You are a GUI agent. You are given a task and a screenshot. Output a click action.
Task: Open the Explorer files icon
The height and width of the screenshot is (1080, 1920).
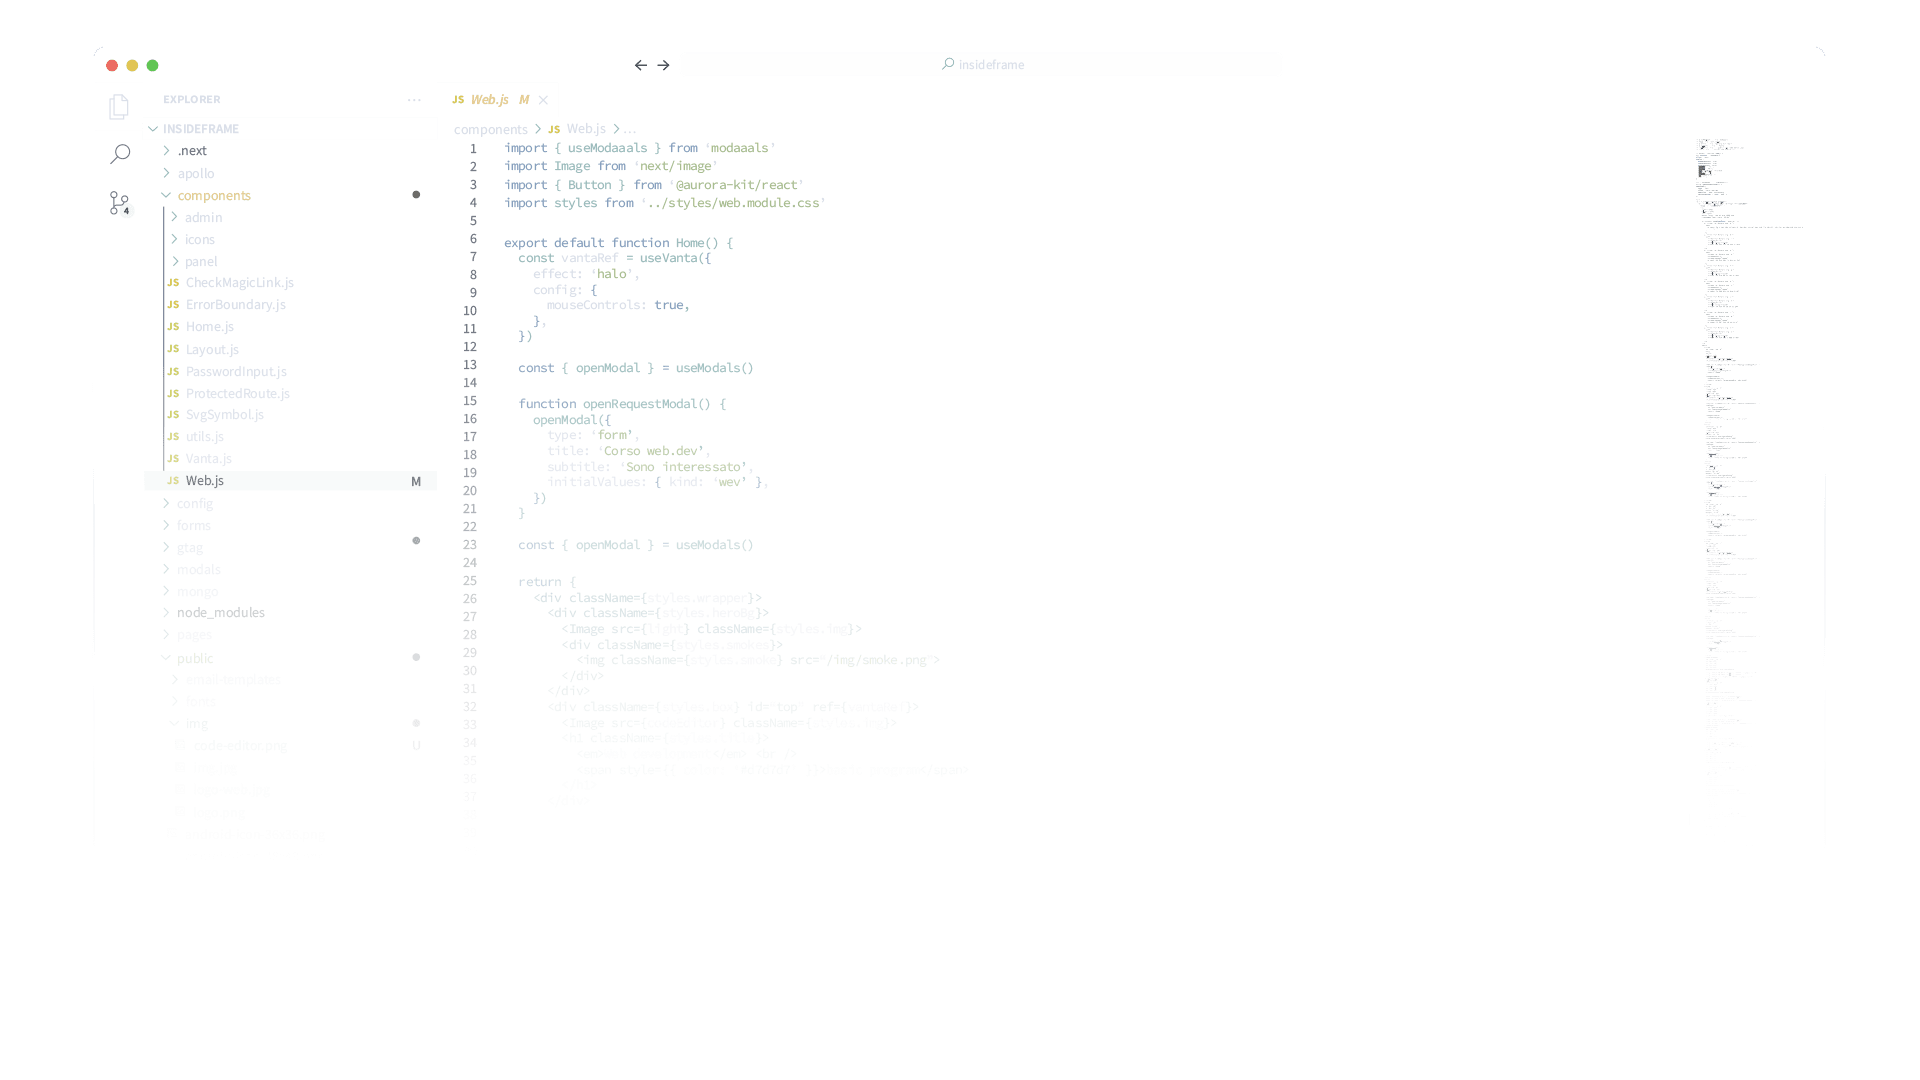[119, 107]
